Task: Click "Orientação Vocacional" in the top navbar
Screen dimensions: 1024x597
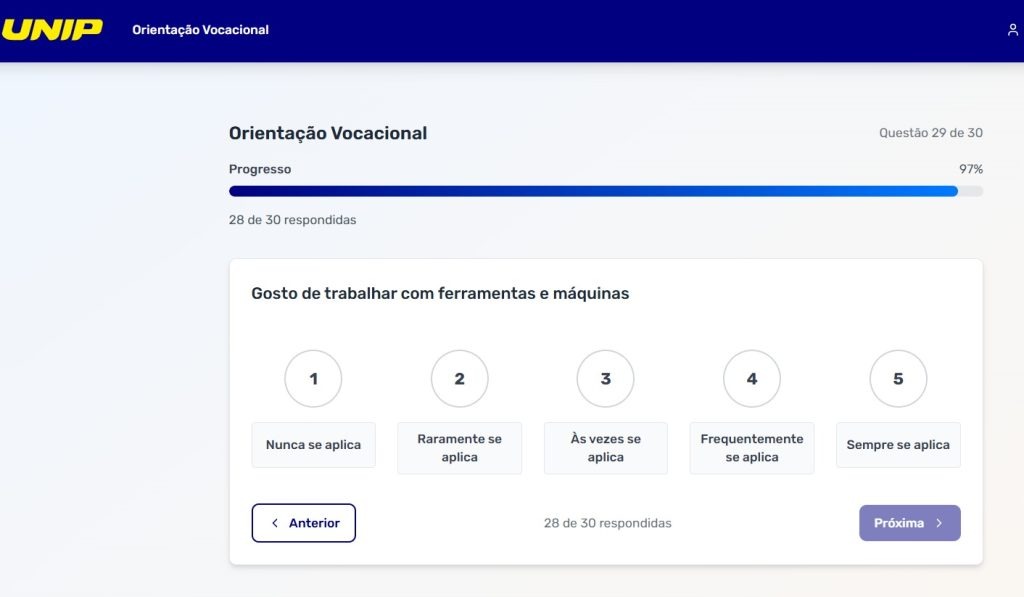Action: pos(200,30)
